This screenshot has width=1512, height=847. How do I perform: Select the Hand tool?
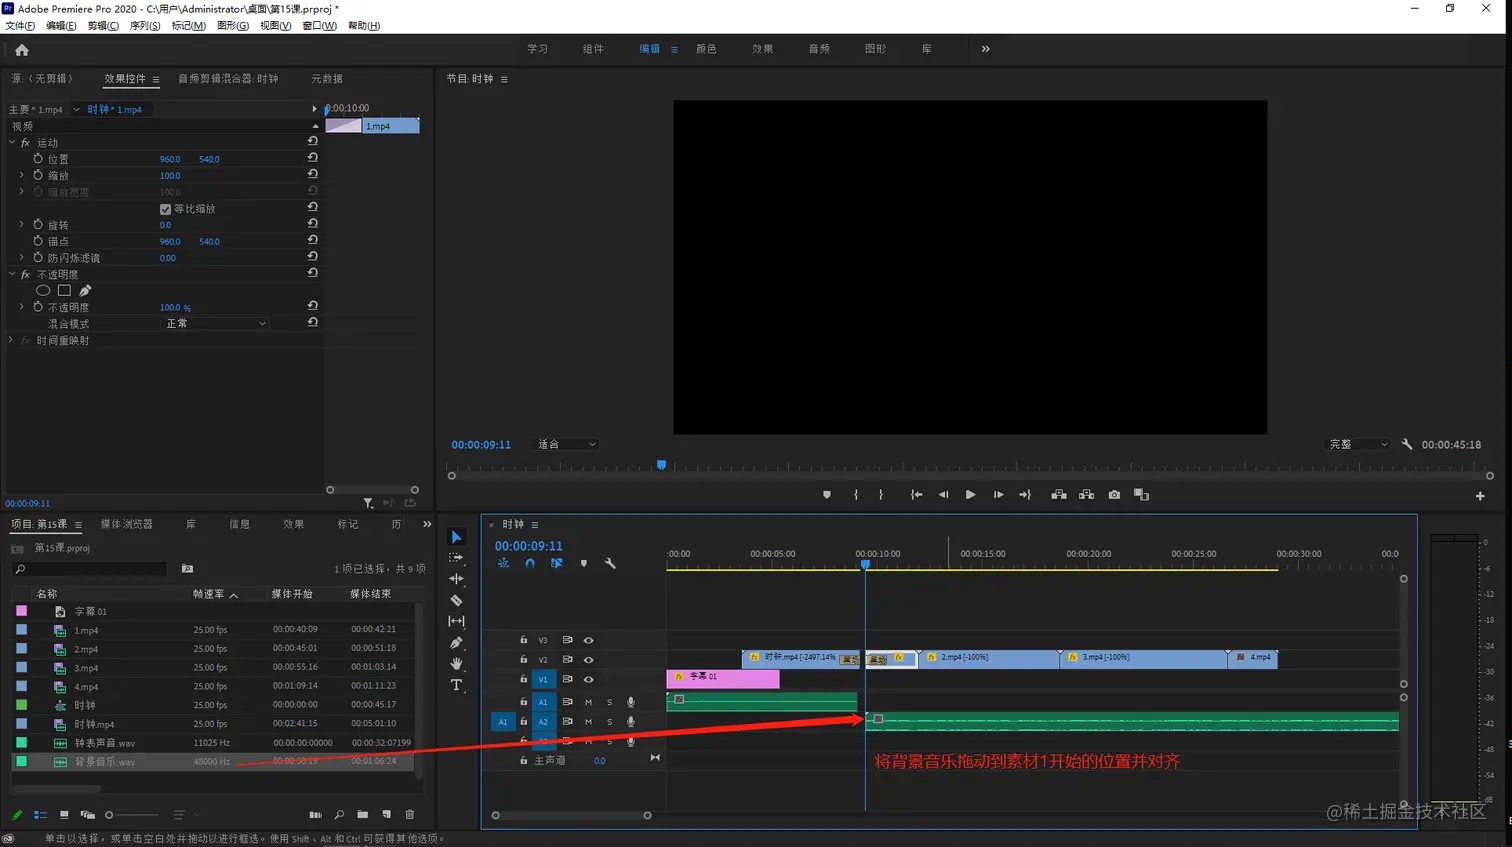tap(457, 663)
